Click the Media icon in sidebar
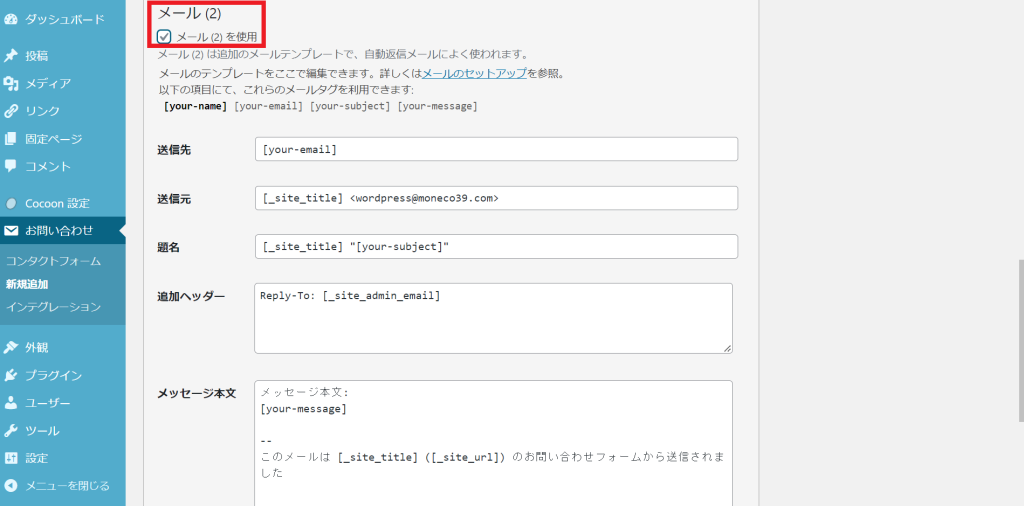Viewport: 1024px width, 506px height. pyautogui.click(x=11, y=83)
